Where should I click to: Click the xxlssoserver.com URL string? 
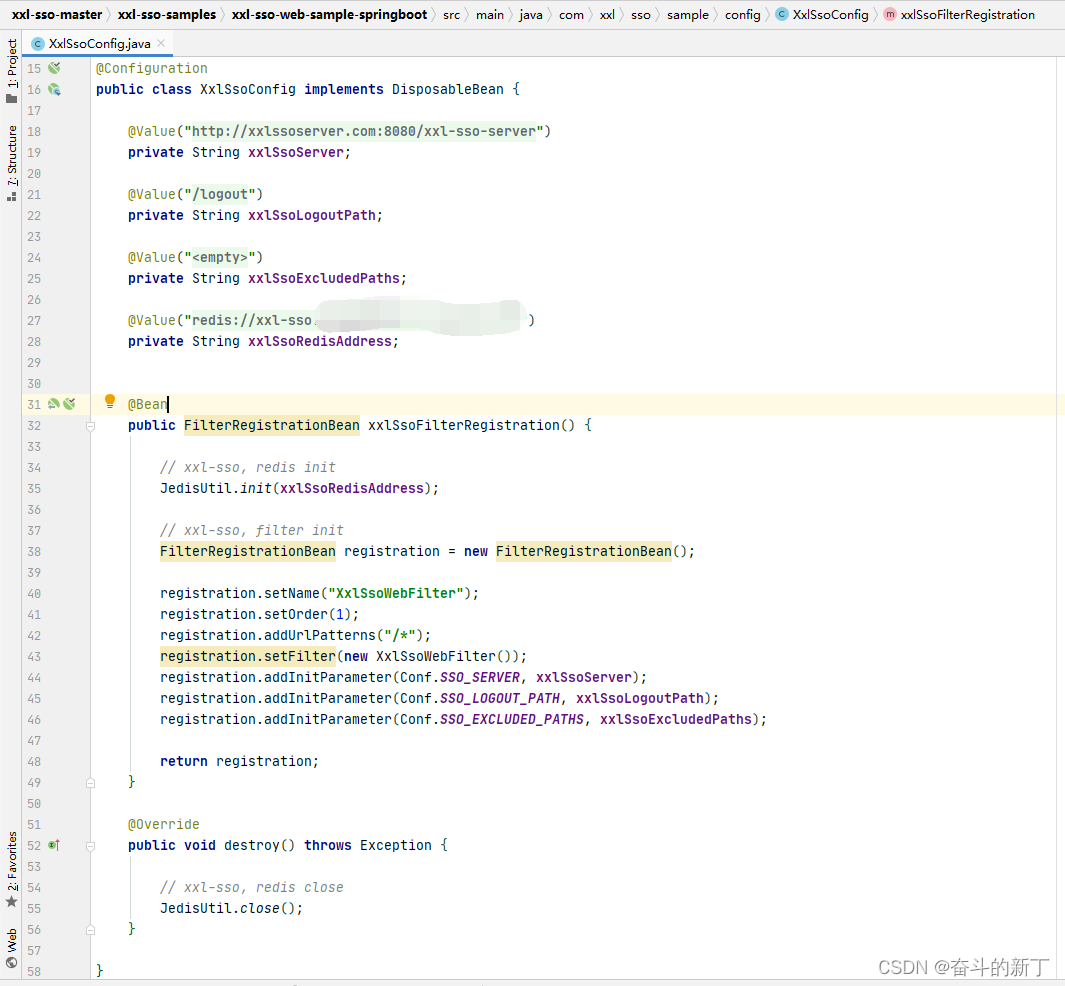363,131
